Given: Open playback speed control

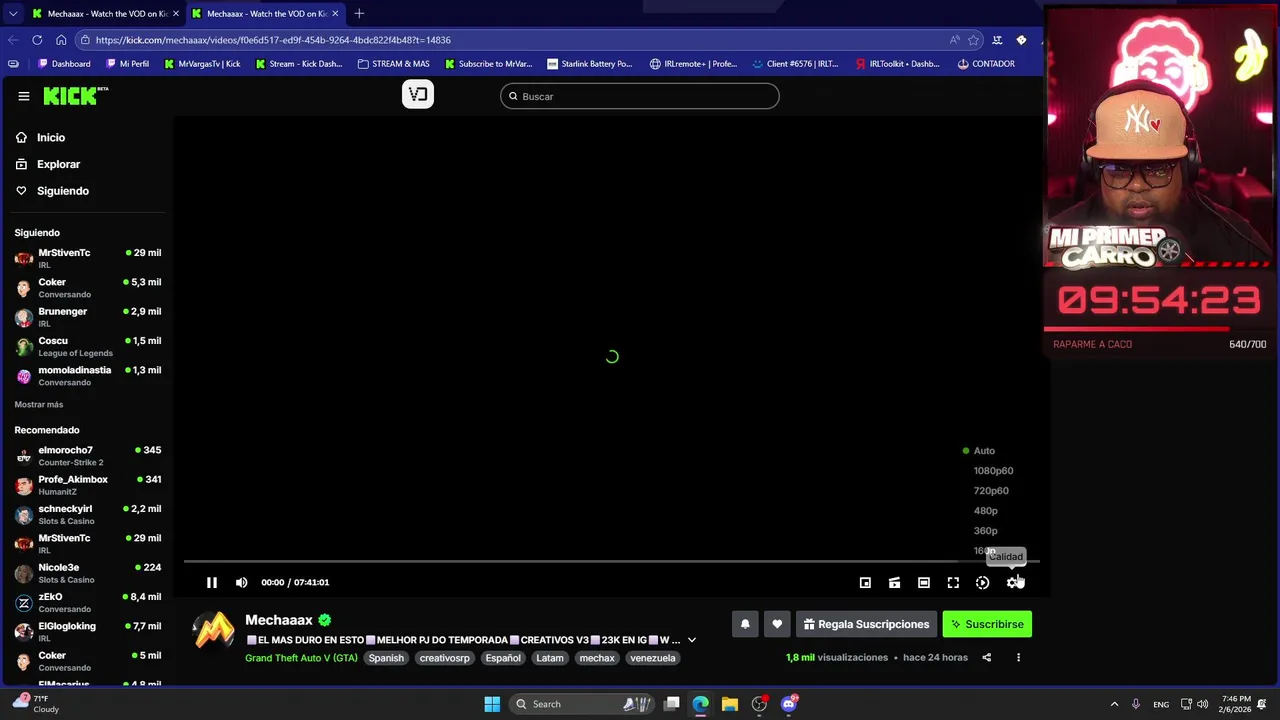Looking at the screenshot, I should coord(983,583).
